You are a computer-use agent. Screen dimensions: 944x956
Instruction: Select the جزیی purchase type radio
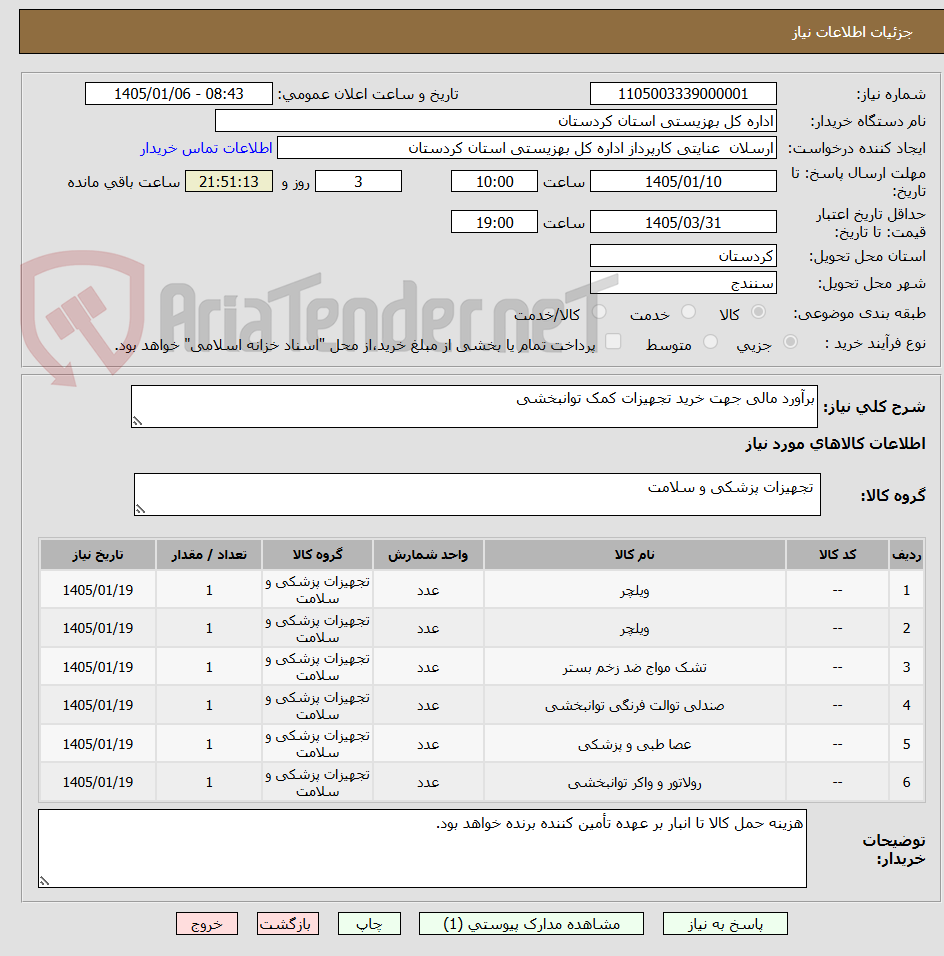click(x=790, y=342)
